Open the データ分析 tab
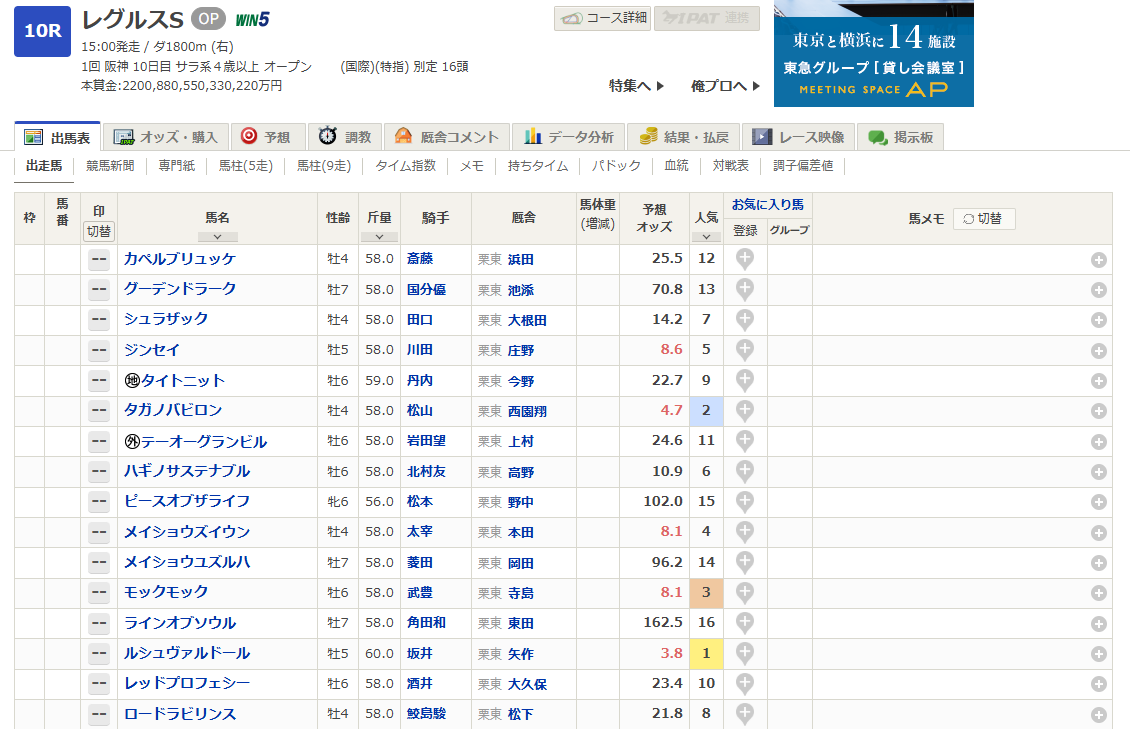The image size is (1130, 729). pos(571,137)
